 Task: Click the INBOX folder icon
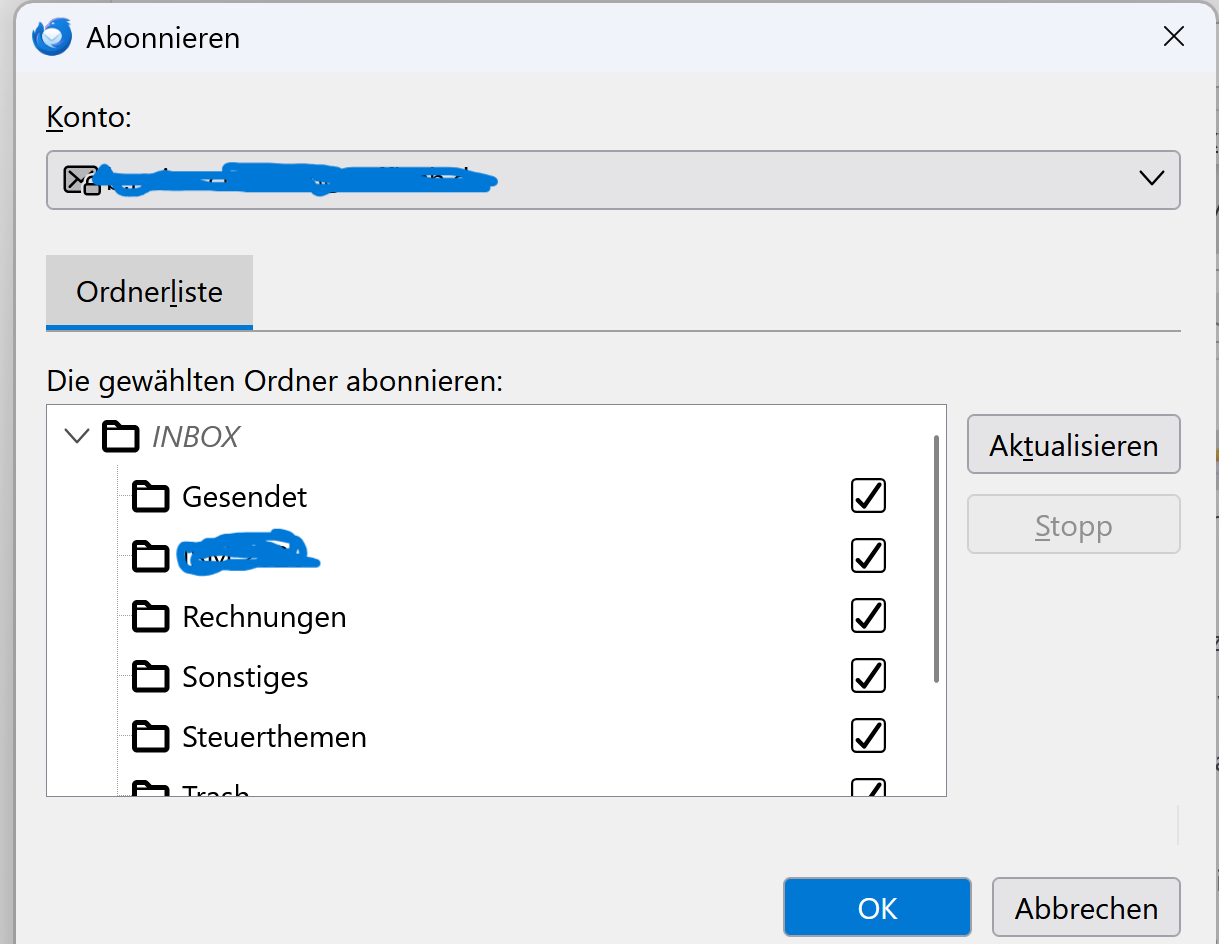click(121, 437)
